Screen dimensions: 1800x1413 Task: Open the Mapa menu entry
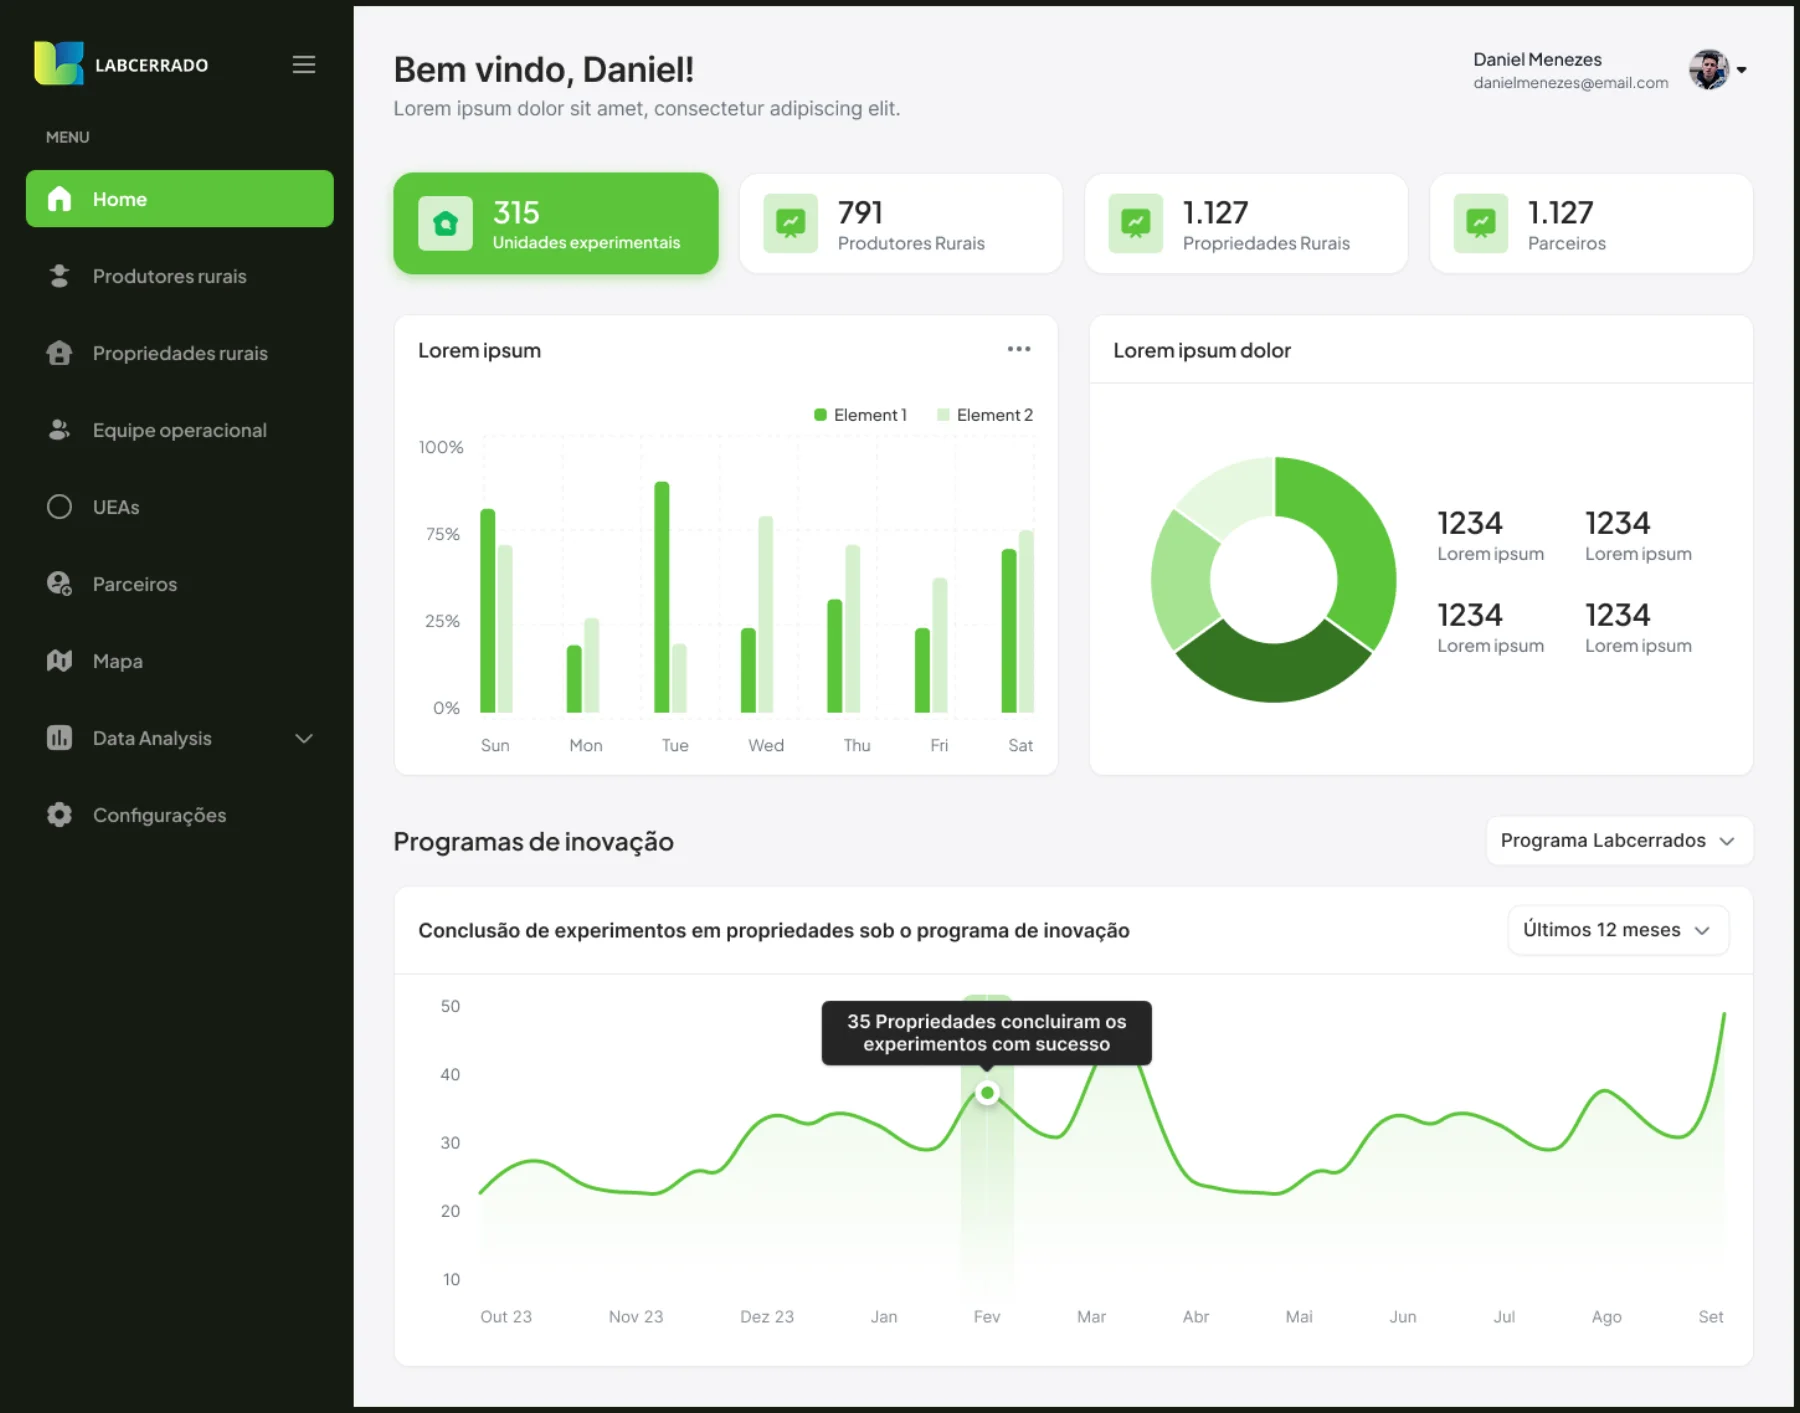(180, 661)
